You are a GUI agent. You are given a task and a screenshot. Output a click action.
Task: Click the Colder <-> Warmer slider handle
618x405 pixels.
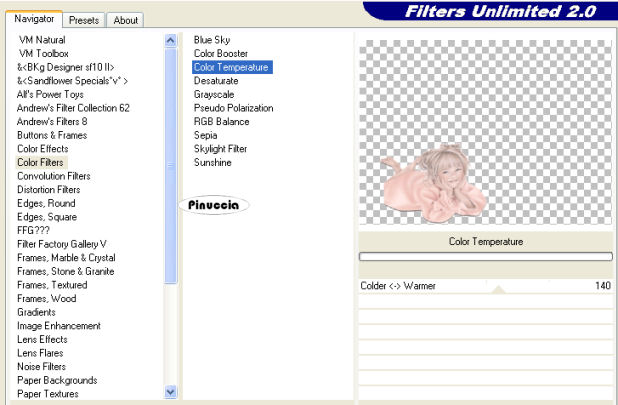pyautogui.click(x=499, y=290)
